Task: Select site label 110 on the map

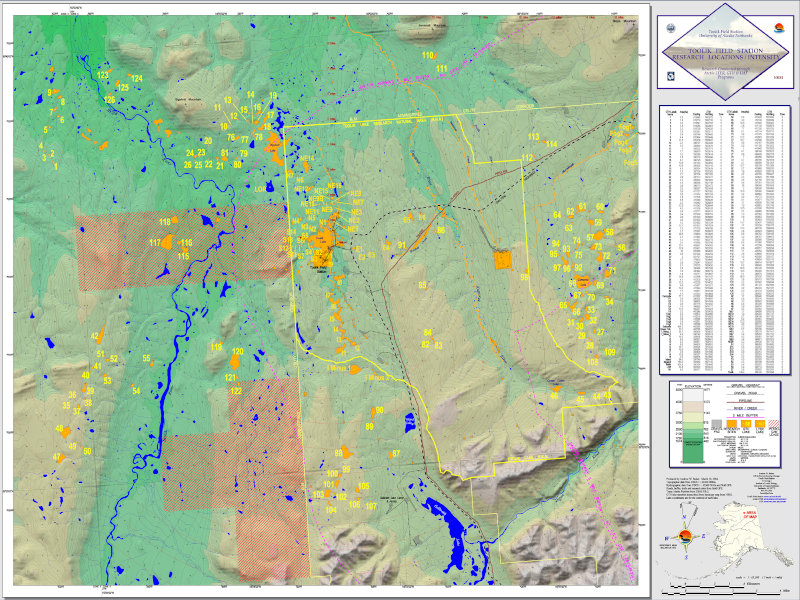Action: pyautogui.click(x=428, y=55)
